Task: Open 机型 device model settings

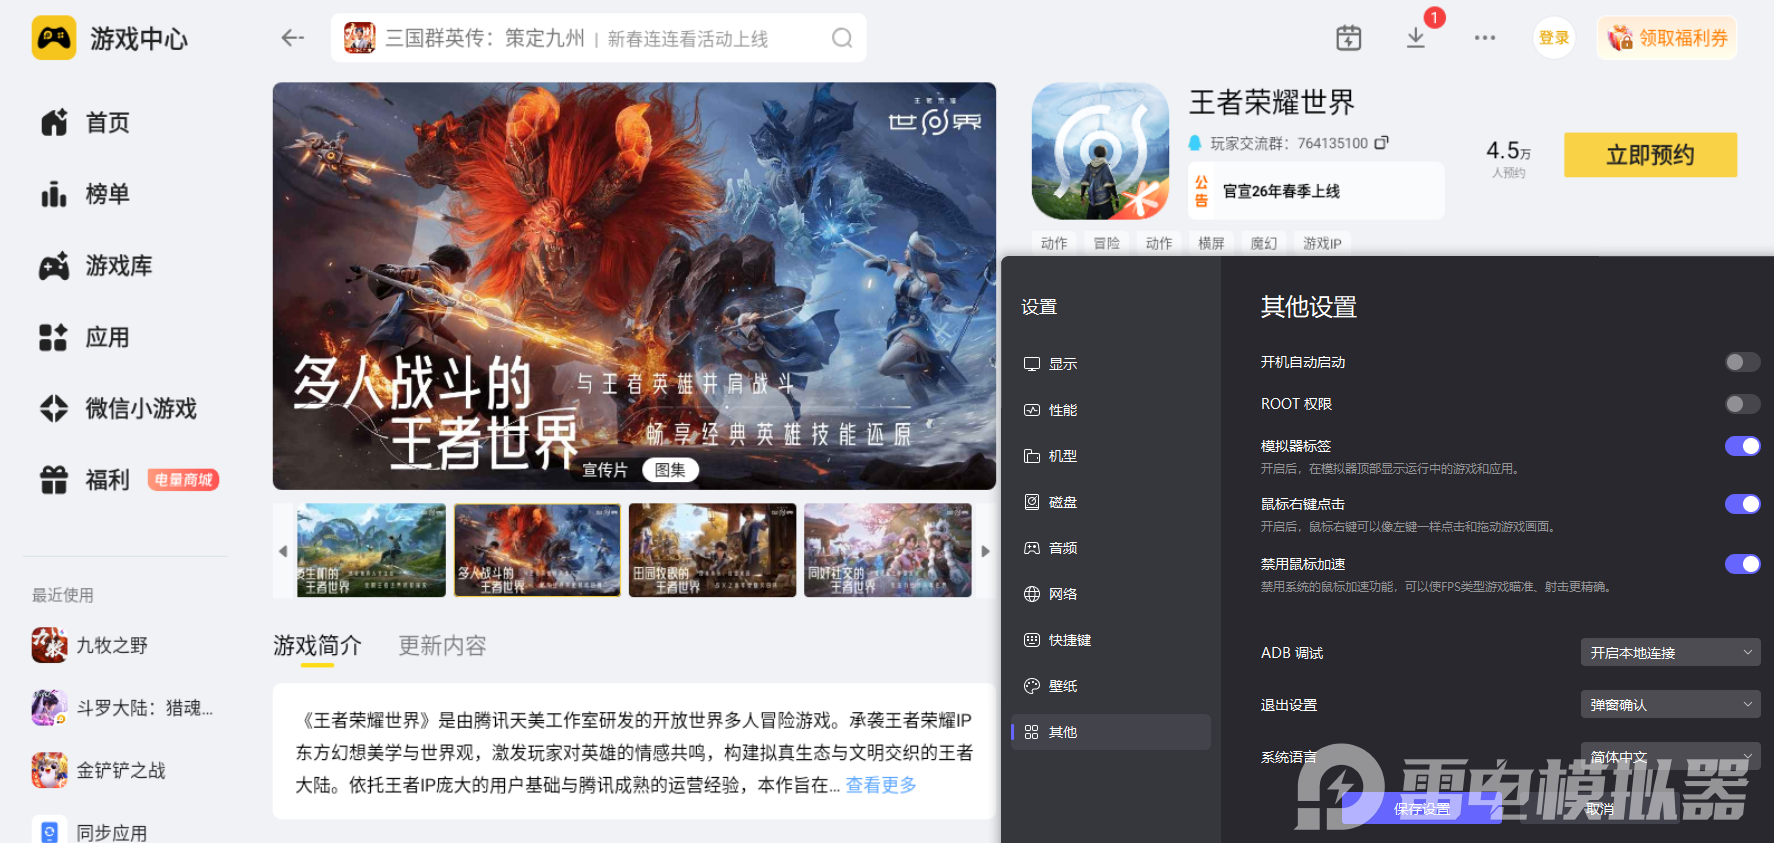Action: [x=1111, y=456]
